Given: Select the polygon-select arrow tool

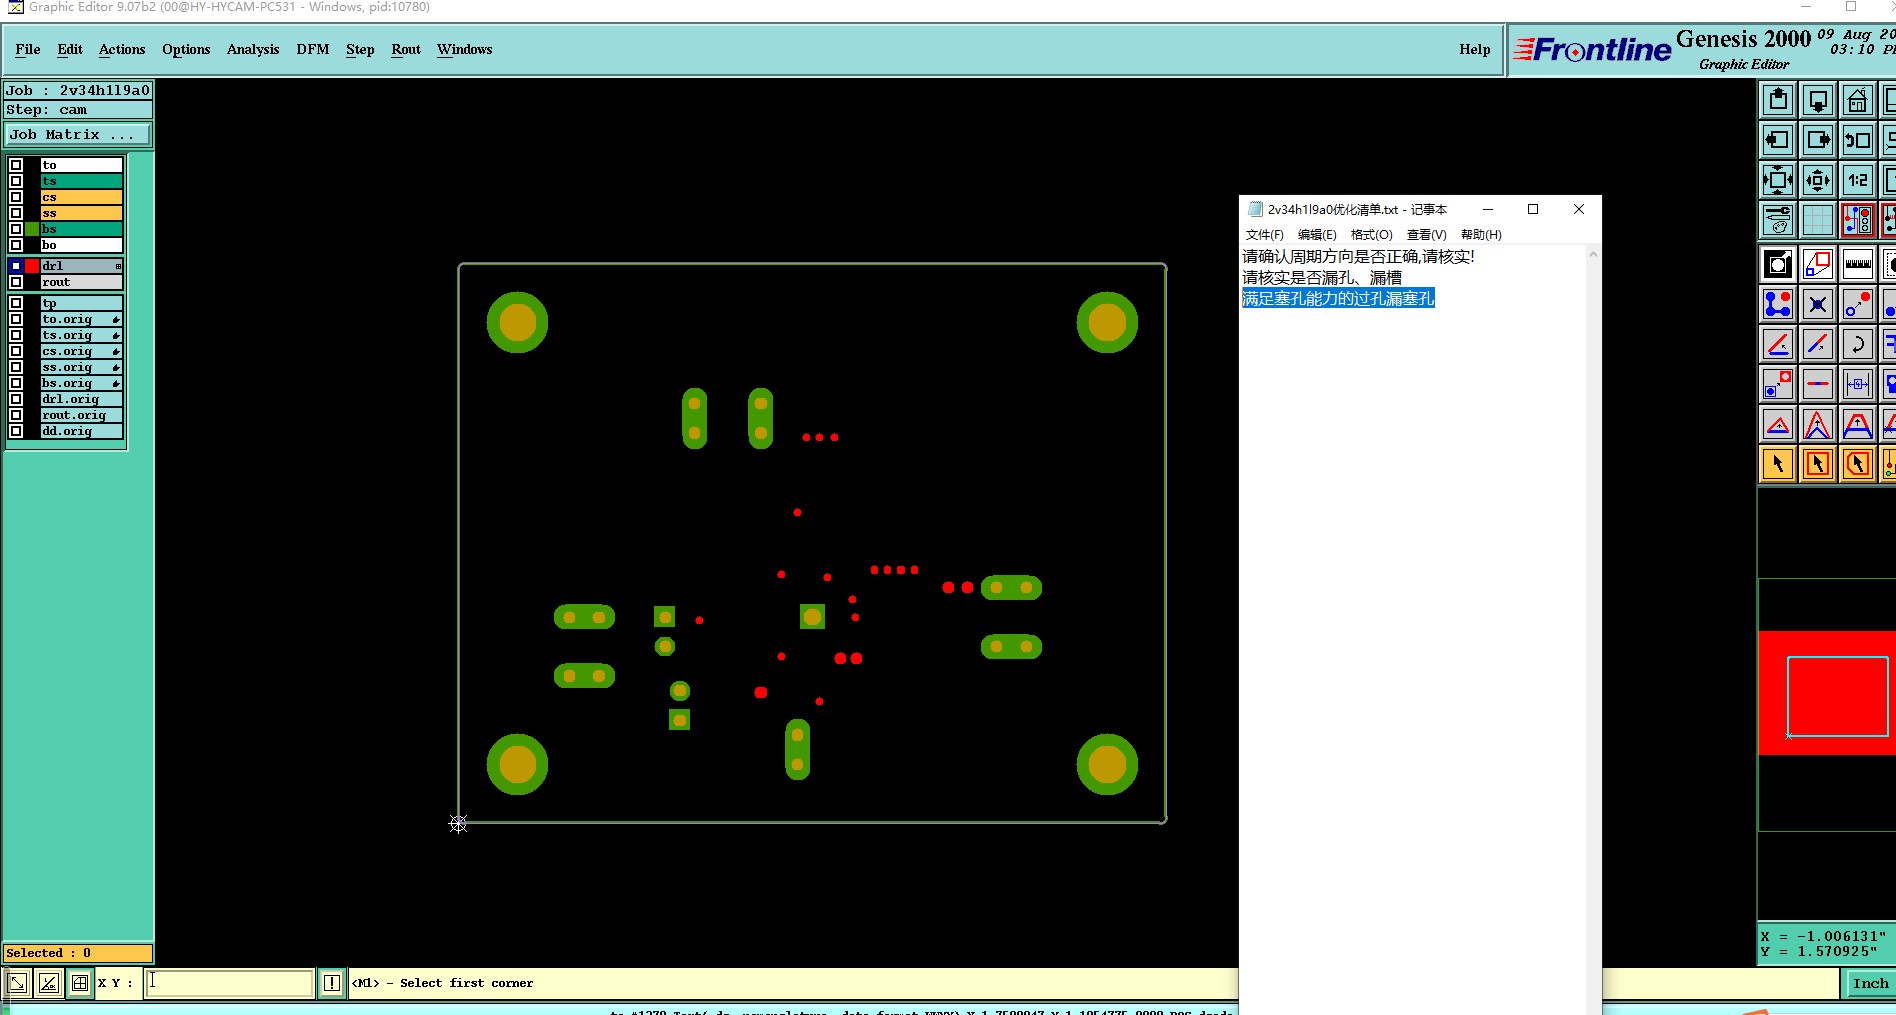Looking at the screenshot, I should [1858, 464].
